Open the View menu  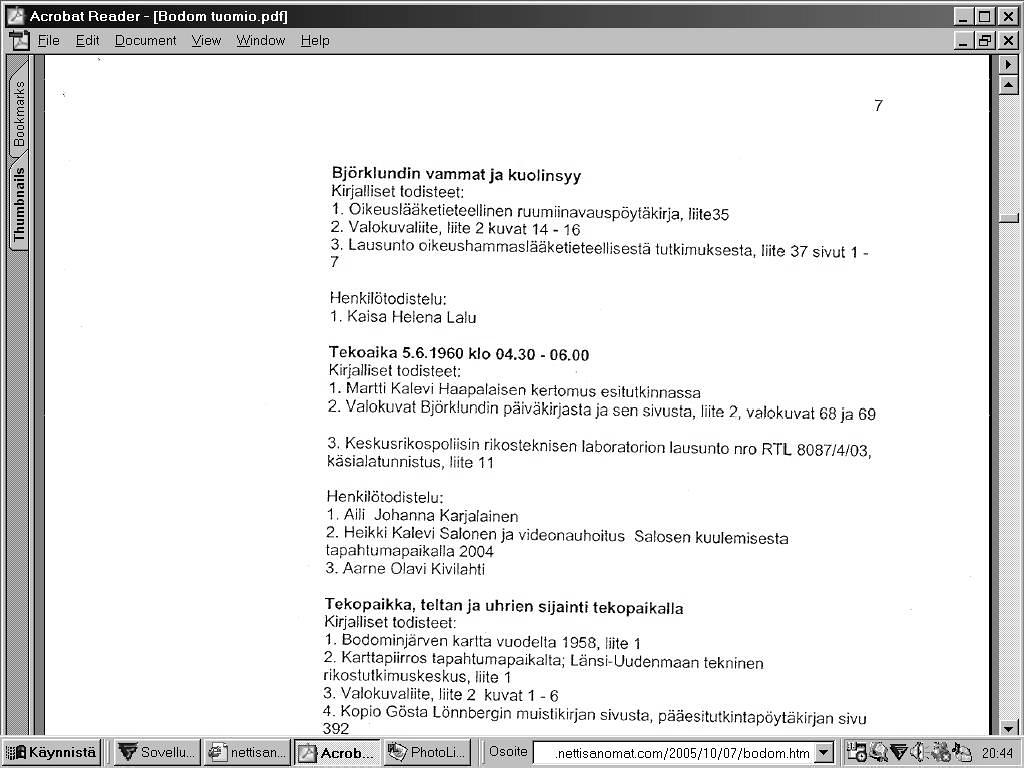click(206, 41)
